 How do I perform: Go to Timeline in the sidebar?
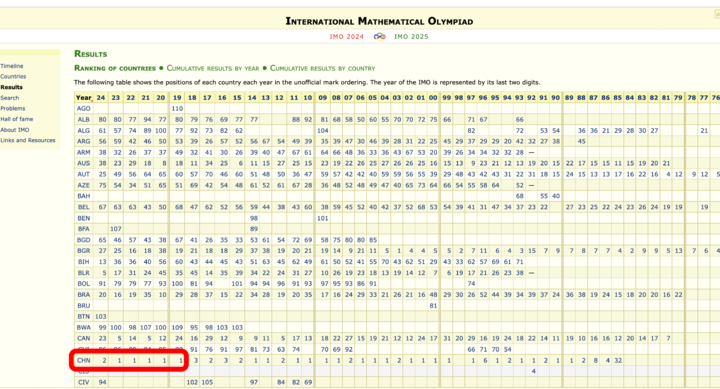click(11, 66)
